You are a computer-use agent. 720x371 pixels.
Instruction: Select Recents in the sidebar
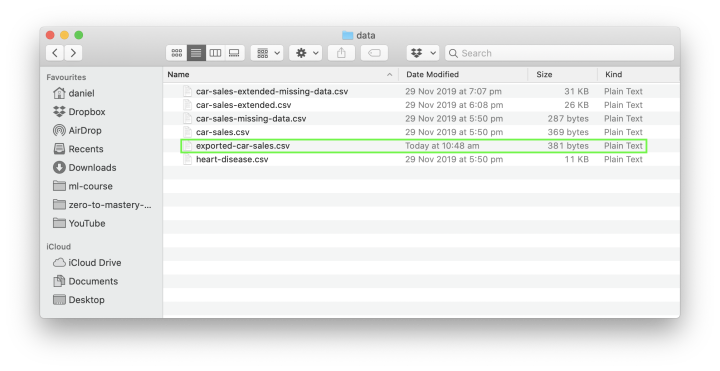pyautogui.click(x=78, y=149)
